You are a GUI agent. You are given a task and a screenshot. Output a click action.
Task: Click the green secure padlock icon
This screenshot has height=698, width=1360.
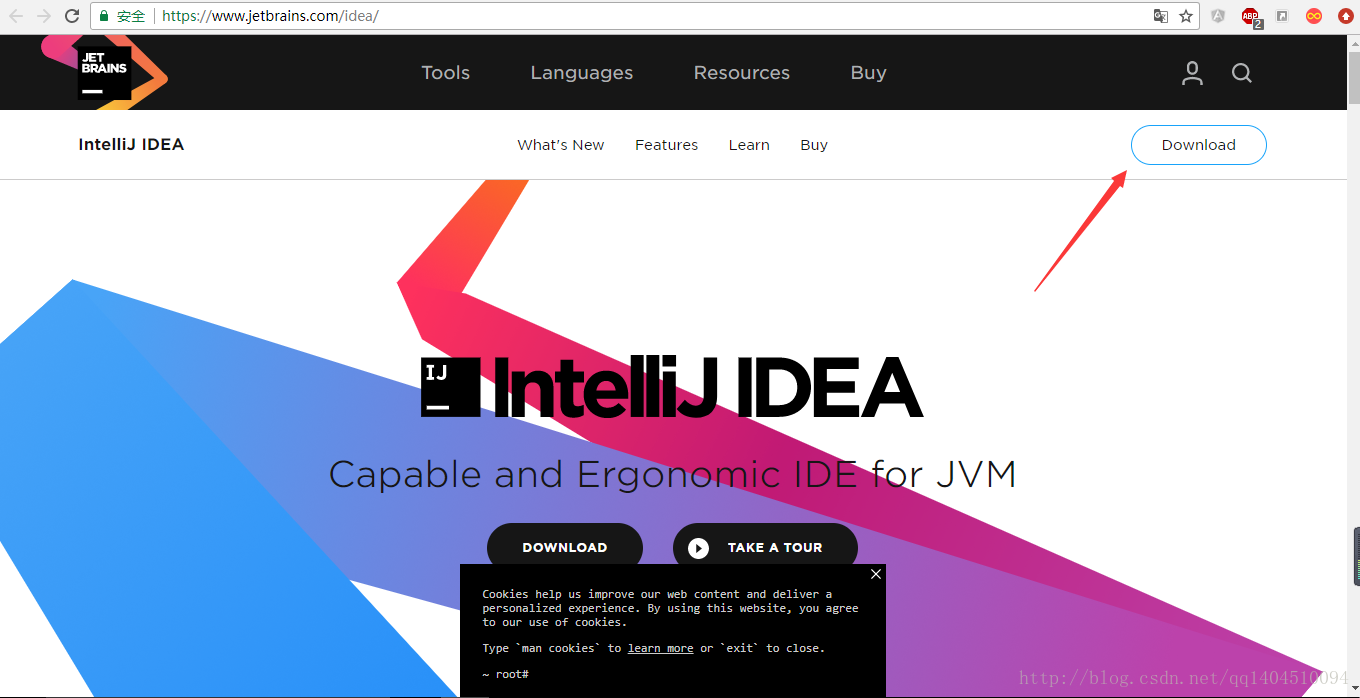[104, 16]
